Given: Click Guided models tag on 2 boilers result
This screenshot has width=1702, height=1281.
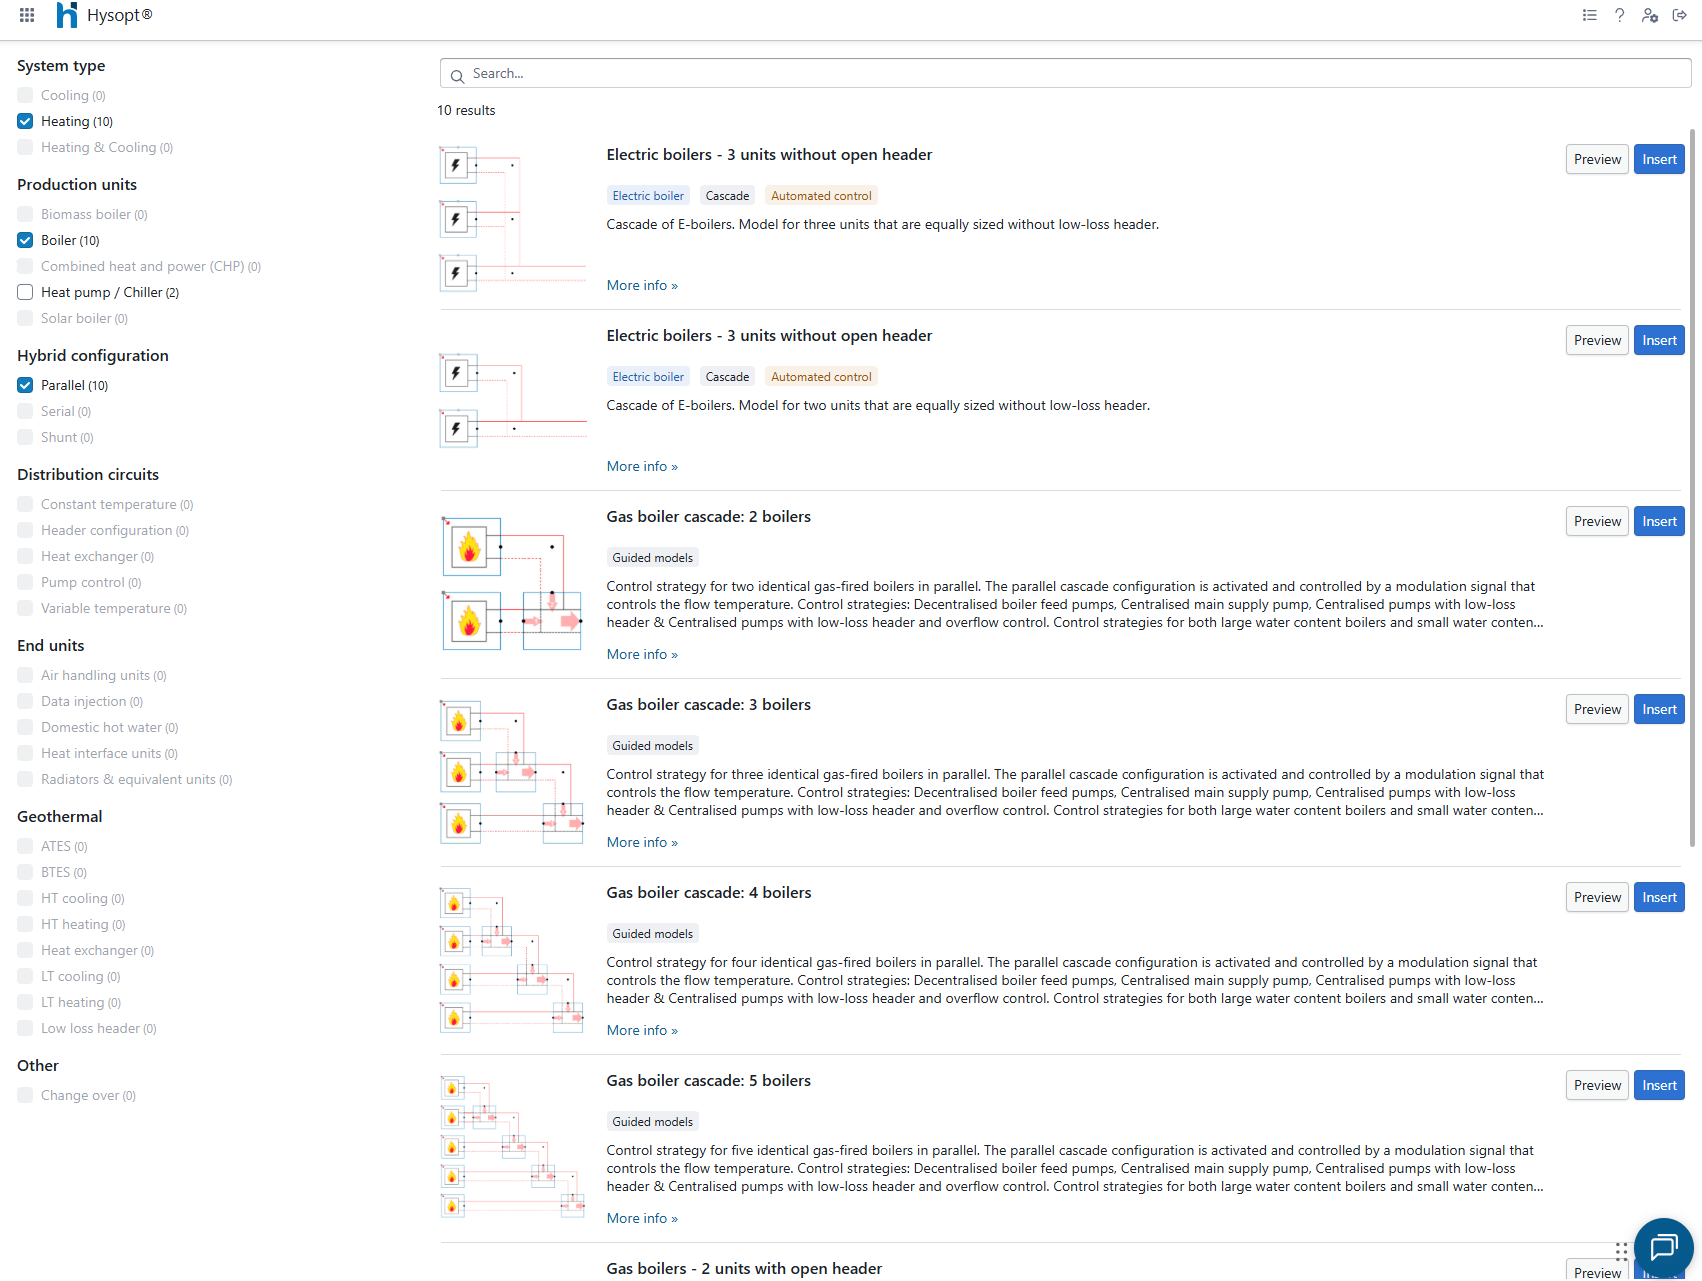Looking at the screenshot, I should 652,558.
